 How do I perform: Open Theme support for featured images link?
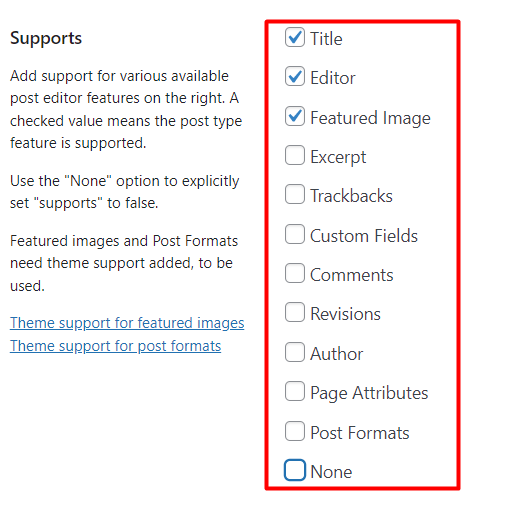pyautogui.click(x=127, y=323)
